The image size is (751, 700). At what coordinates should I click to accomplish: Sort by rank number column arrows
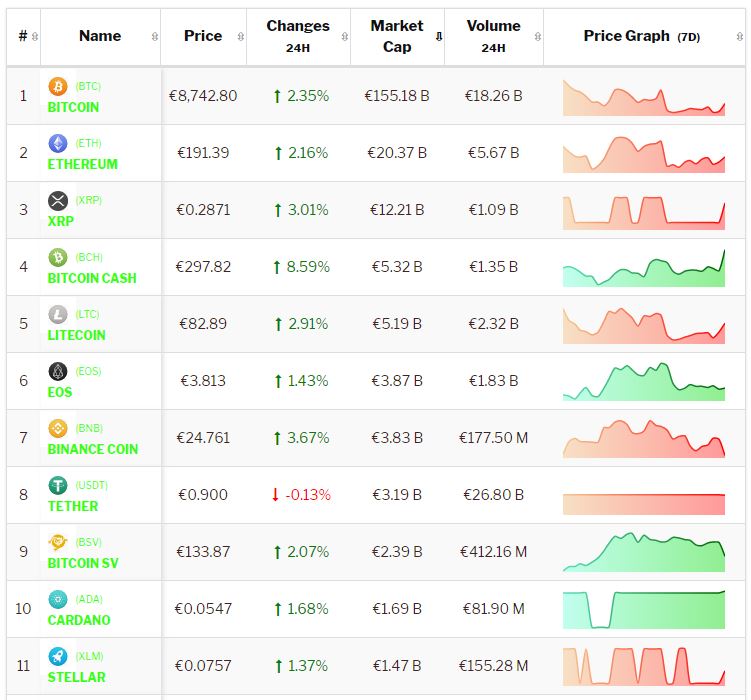tap(35, 36)
